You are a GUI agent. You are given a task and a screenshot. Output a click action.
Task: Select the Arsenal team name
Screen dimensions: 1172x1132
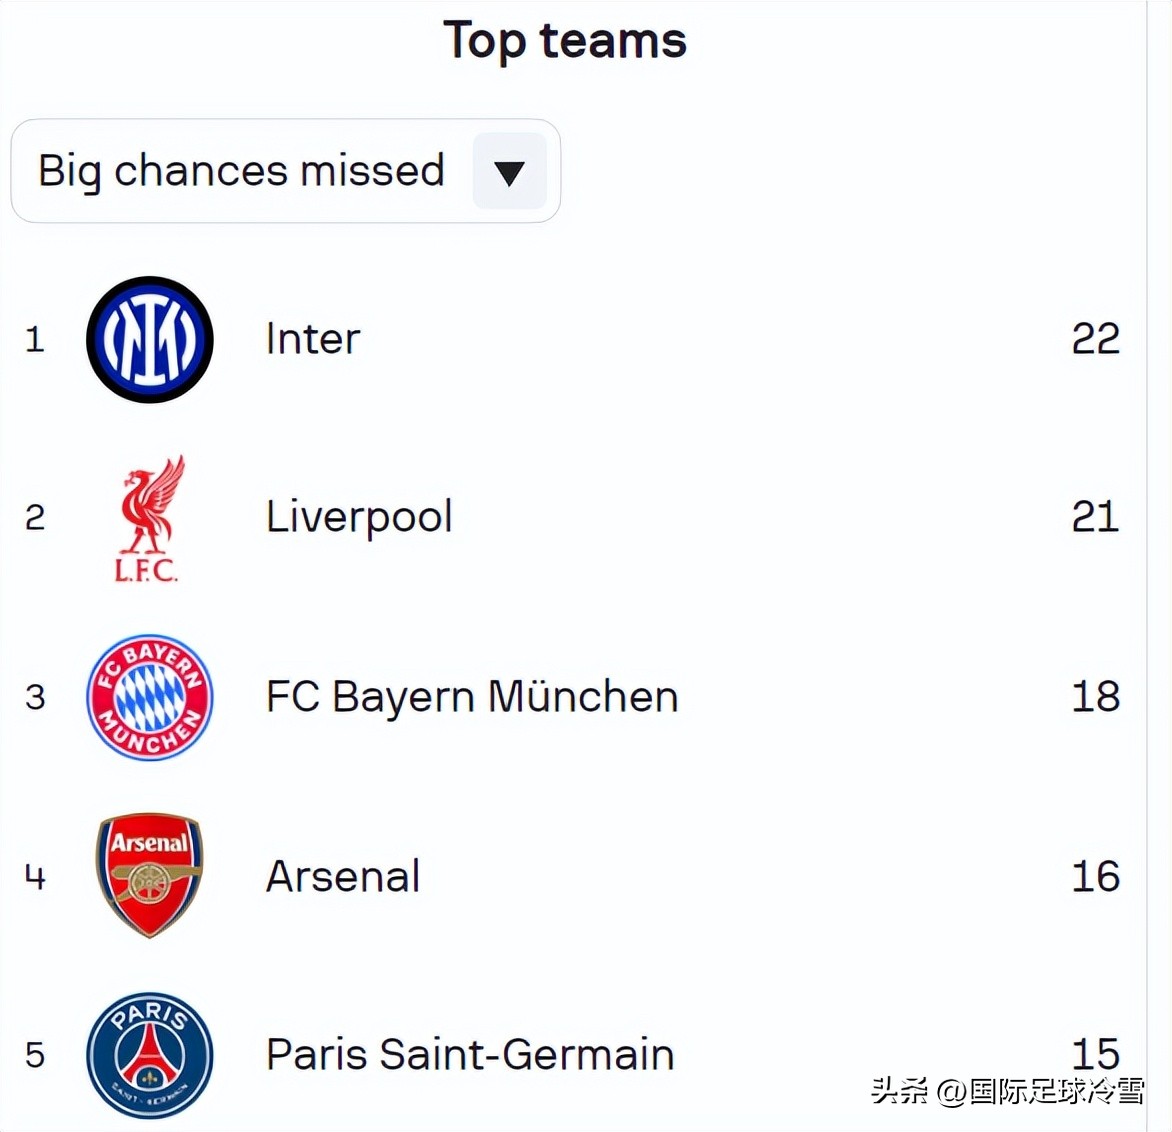coord(343,876)
